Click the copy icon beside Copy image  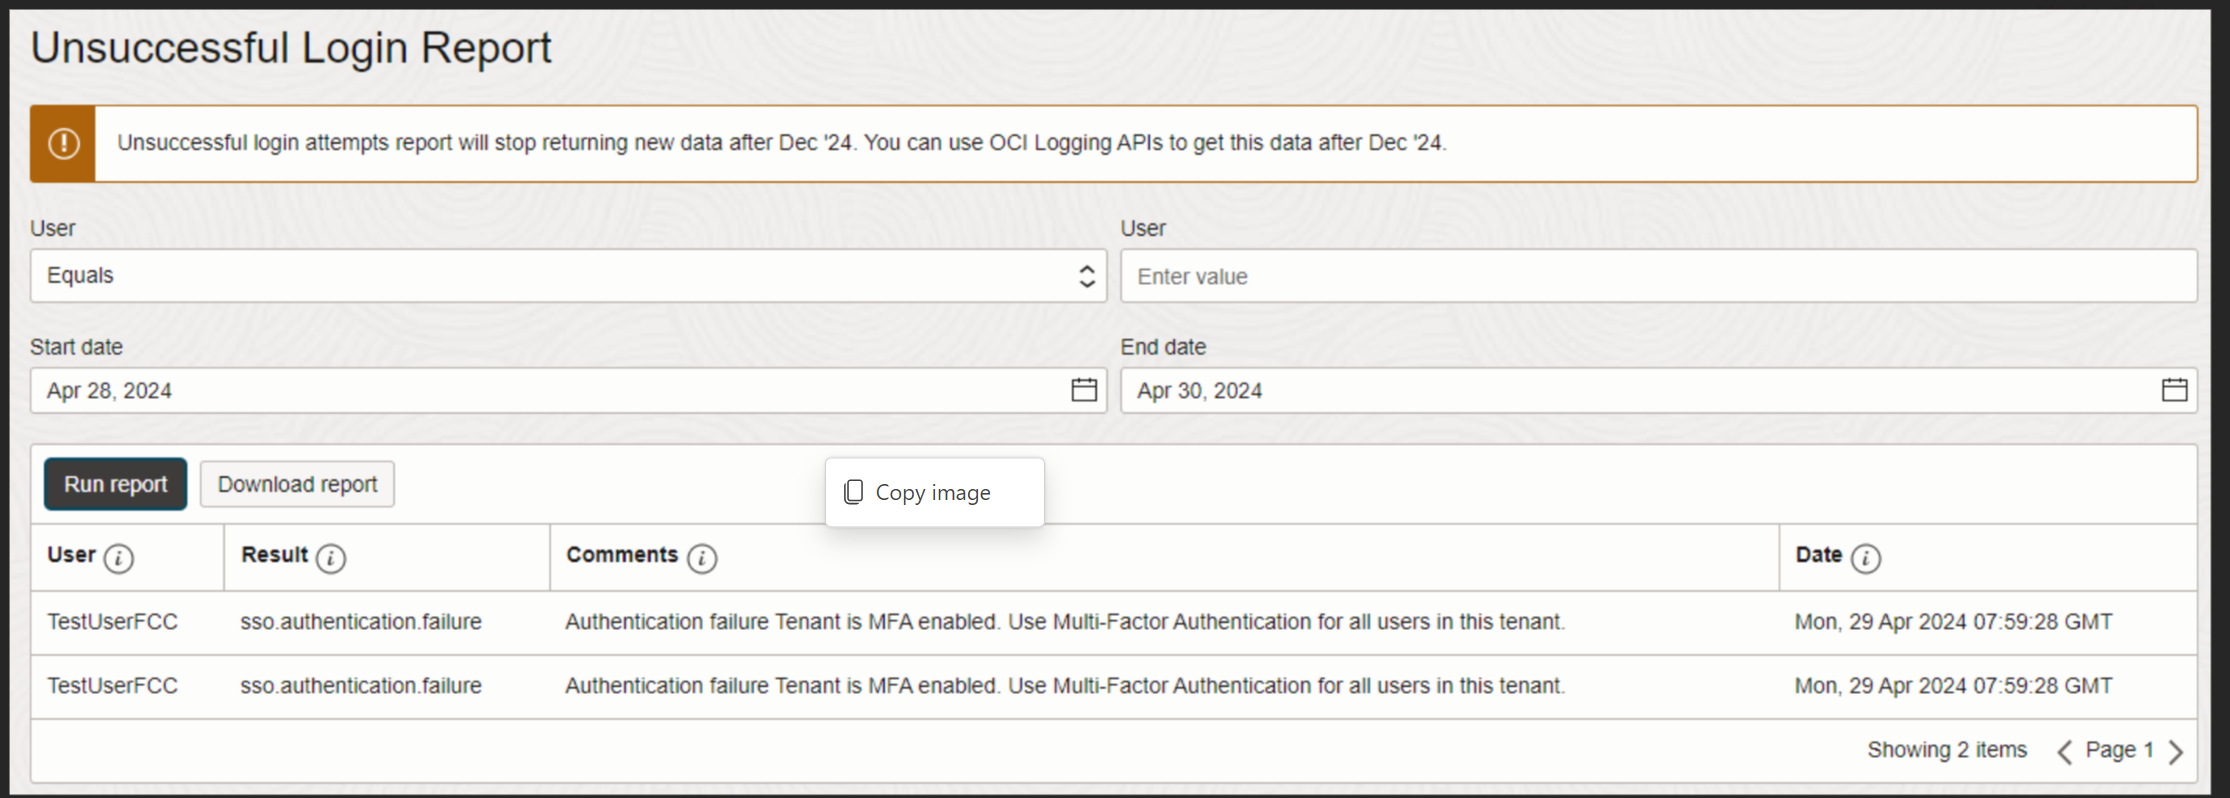point(853,492)
